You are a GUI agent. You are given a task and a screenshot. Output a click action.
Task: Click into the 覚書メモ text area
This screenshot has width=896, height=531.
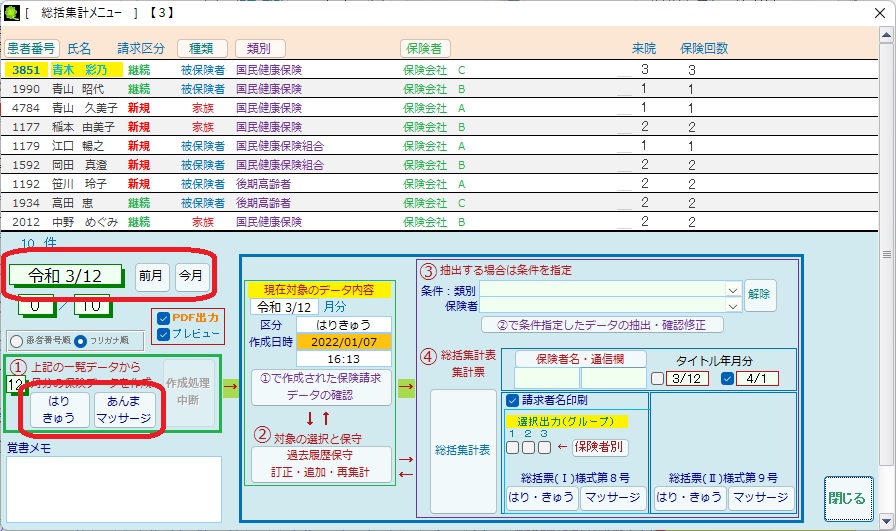(114, 489)
